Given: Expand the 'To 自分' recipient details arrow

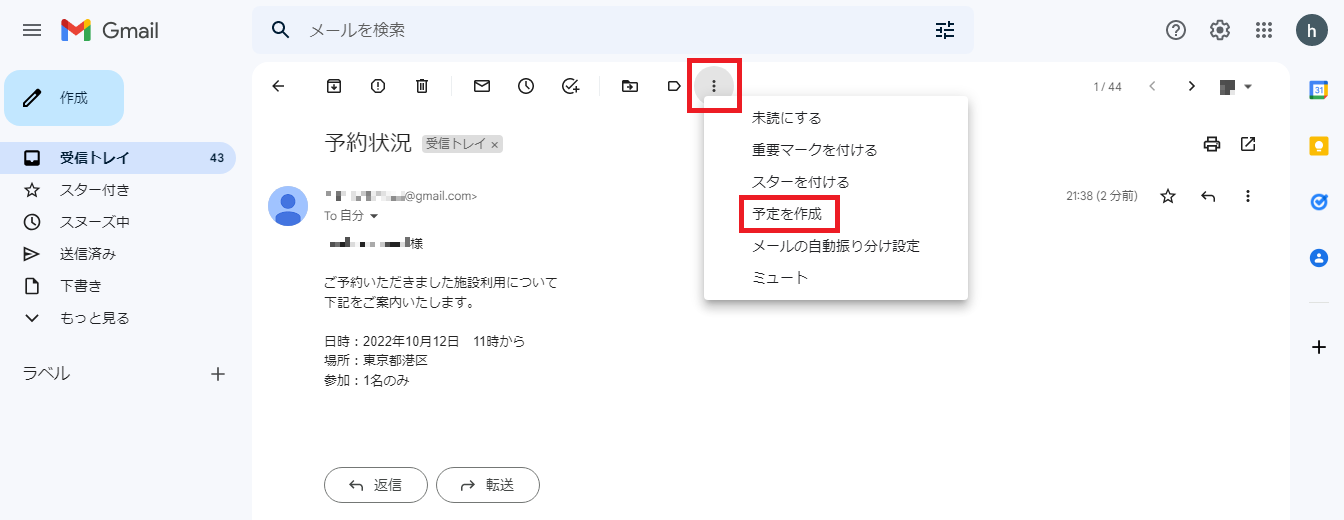Looking at the screenshot, I should 375,216.
